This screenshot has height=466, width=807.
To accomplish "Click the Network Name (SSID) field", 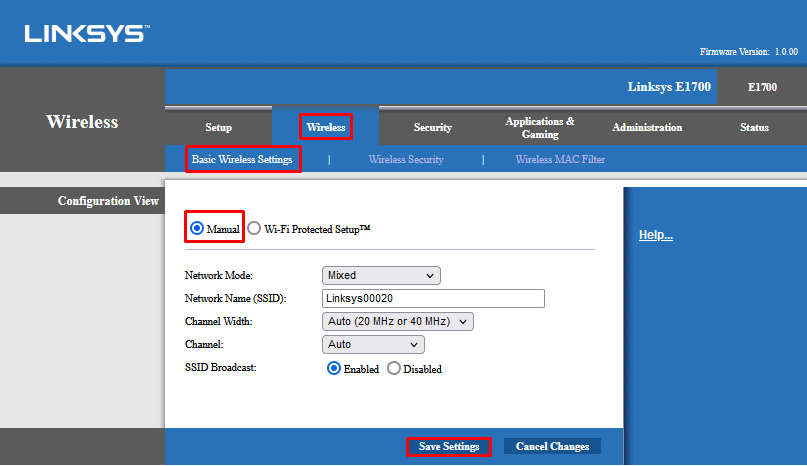I will click(433, 298).
